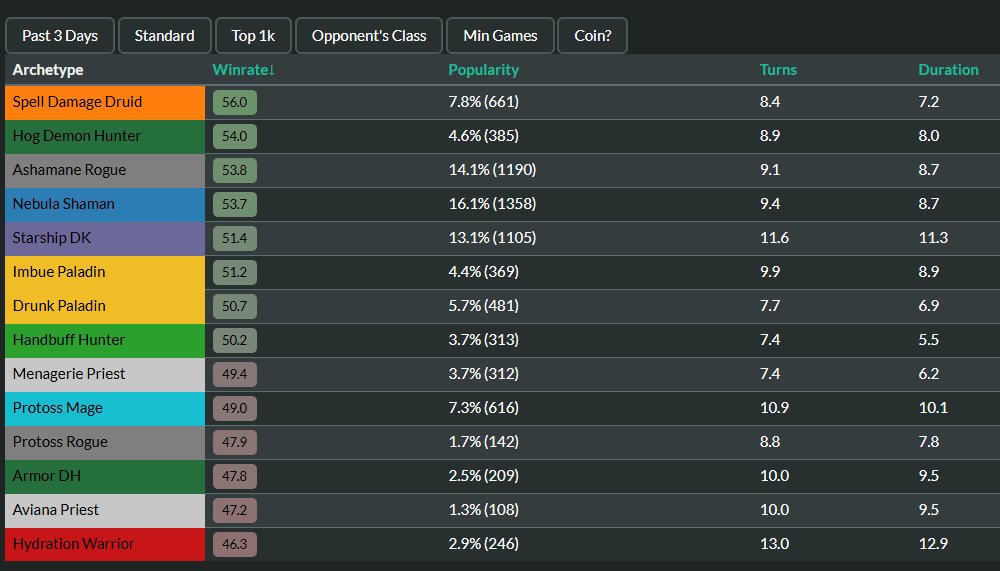
Task: Select popularity value 2.5% (209)
Action: pos(483,476)
